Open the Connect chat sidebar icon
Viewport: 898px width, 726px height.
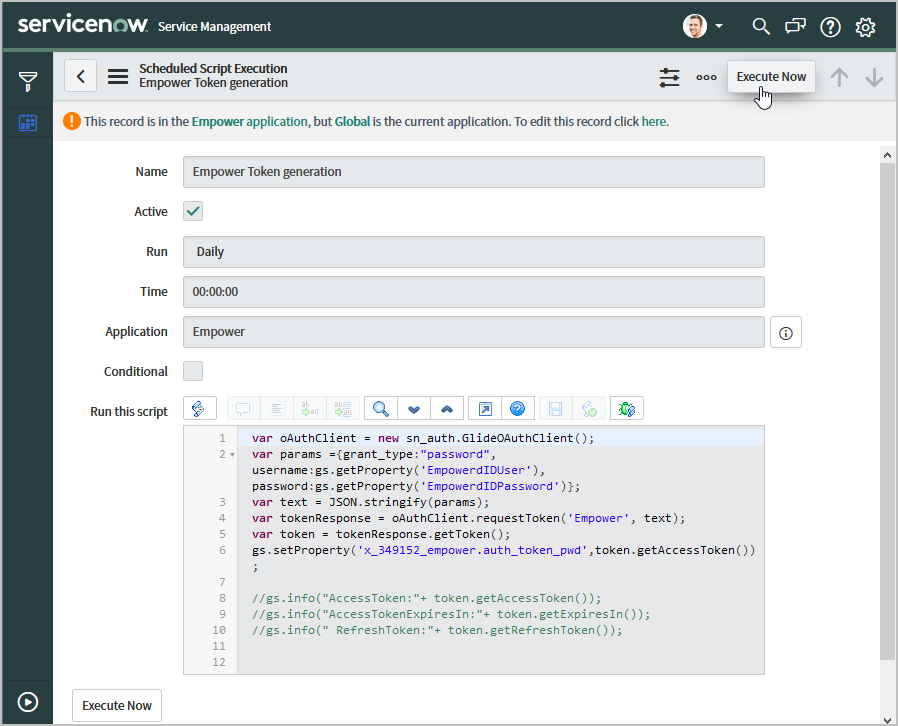795,27
